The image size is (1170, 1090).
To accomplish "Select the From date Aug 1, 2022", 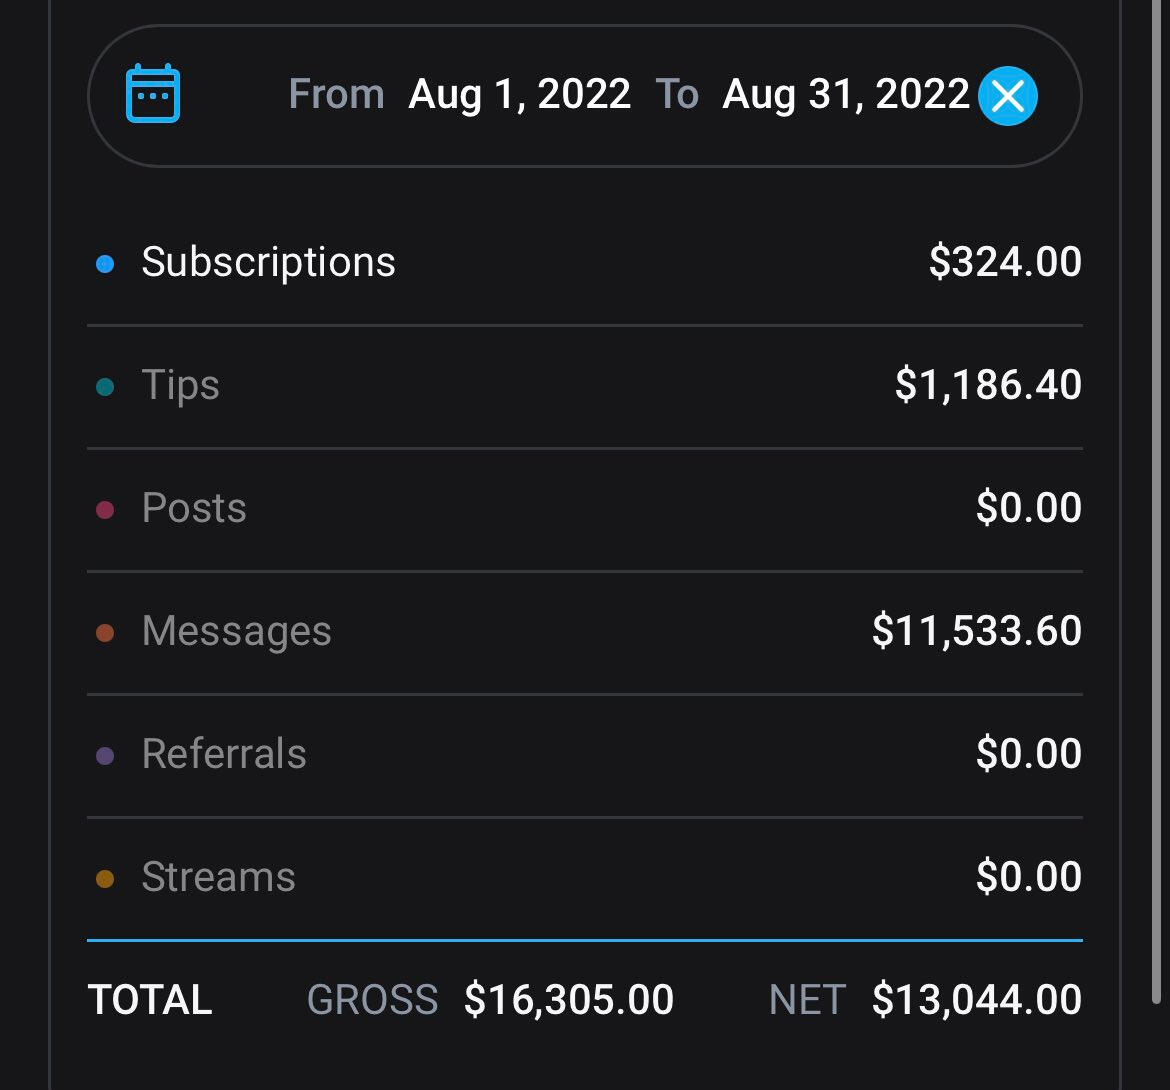I will coord(519,95).
